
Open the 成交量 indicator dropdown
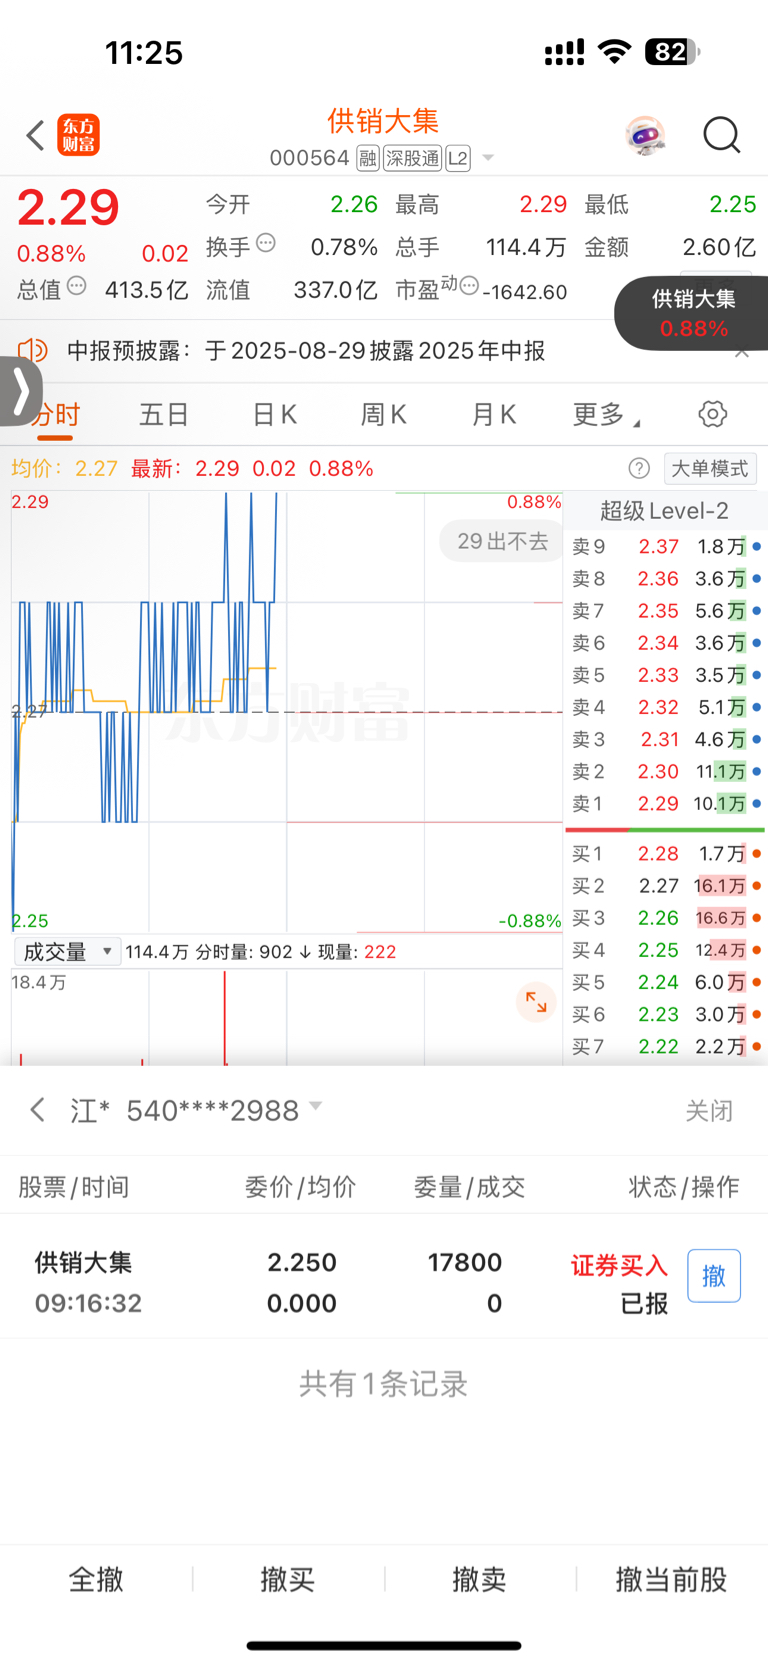[x=67, y=952]
